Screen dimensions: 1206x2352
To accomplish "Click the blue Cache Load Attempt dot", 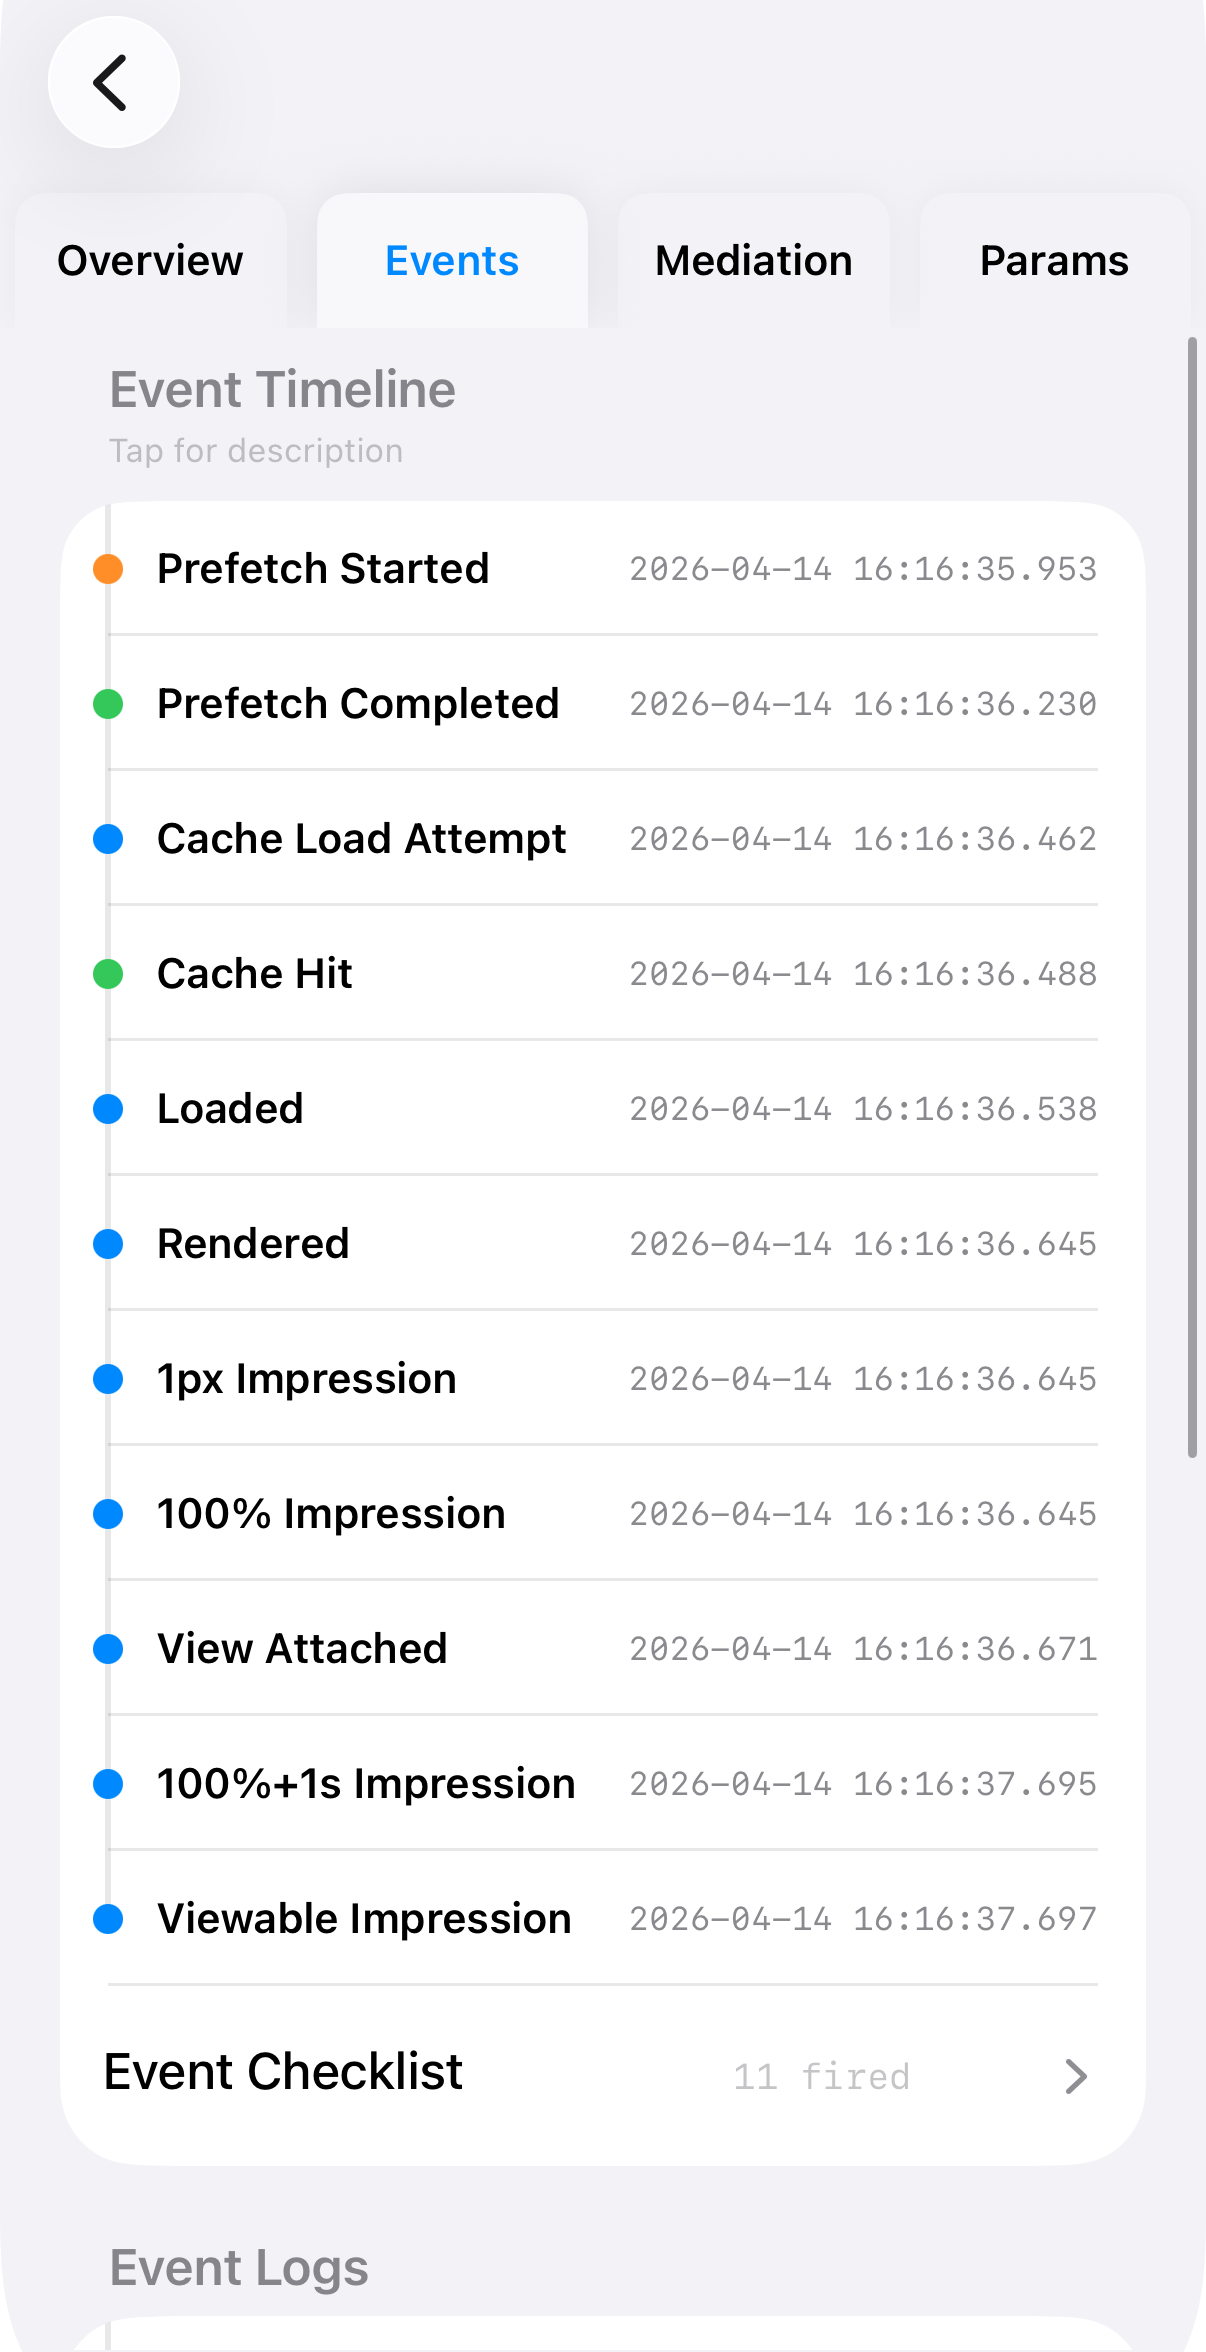I will click(x=108, y=839).
